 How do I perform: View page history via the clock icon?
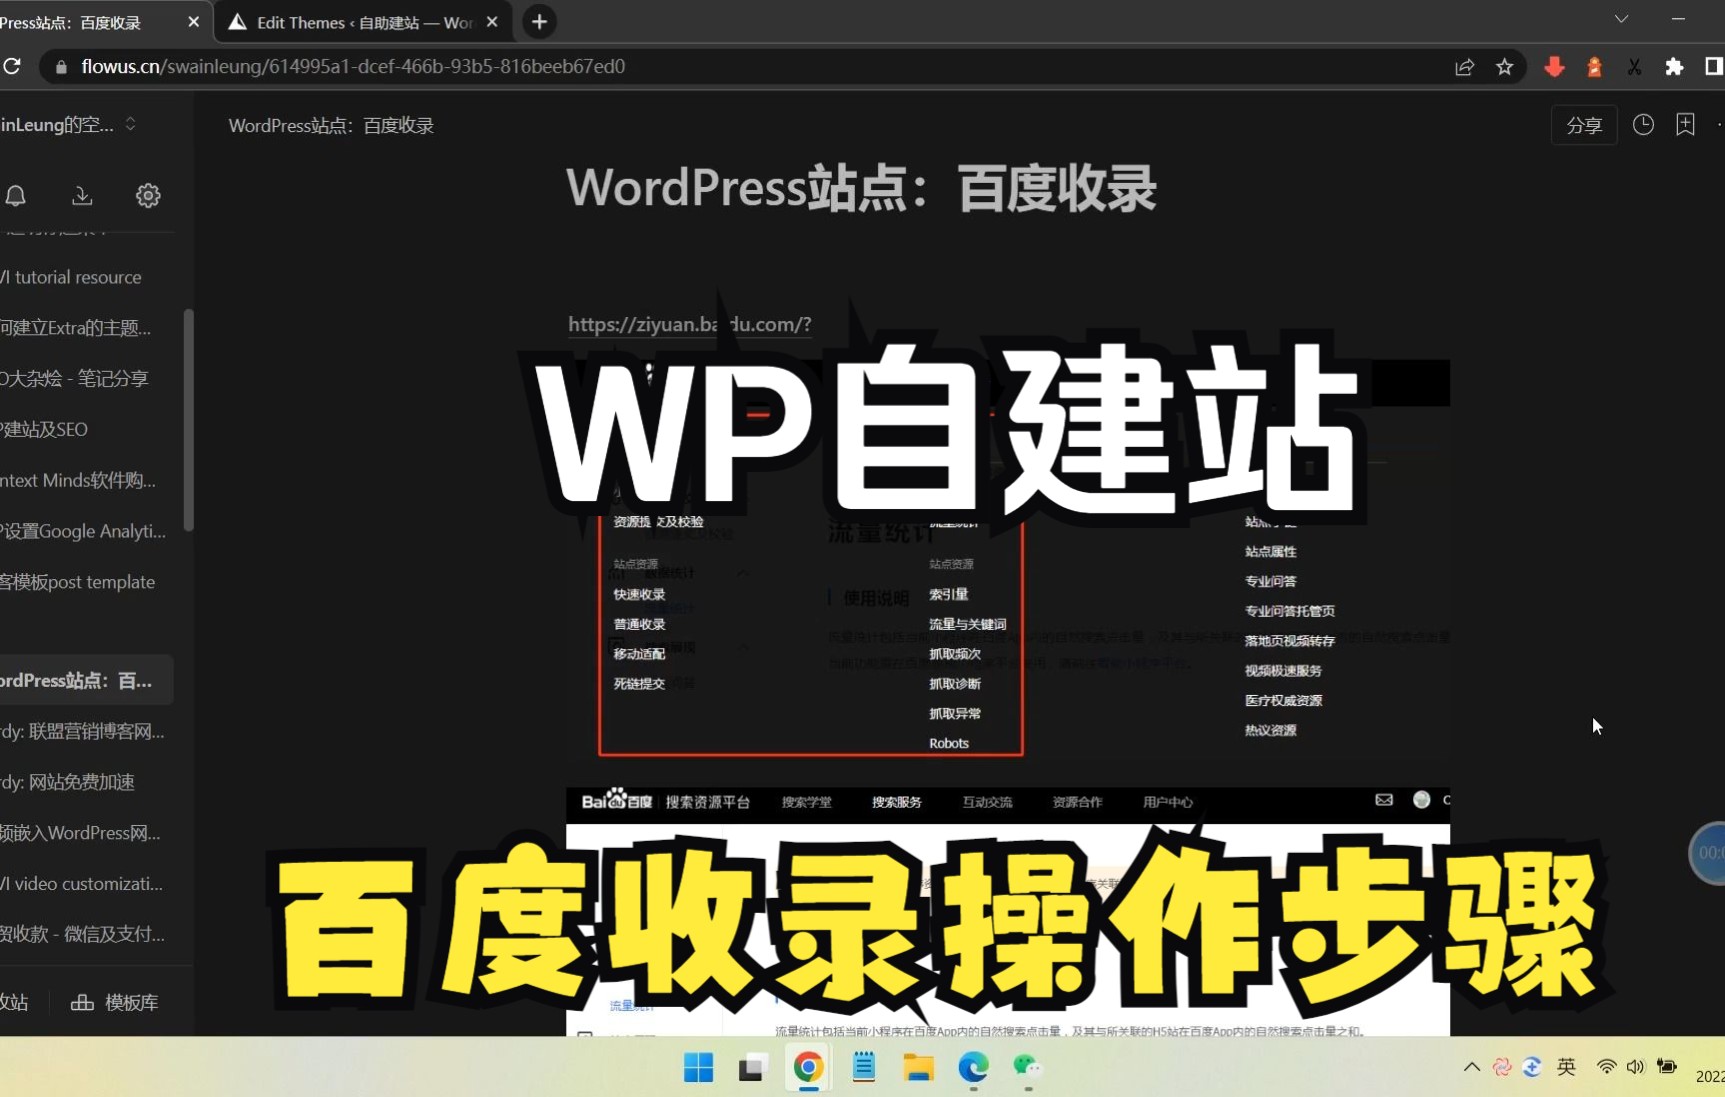point(1642,124)
